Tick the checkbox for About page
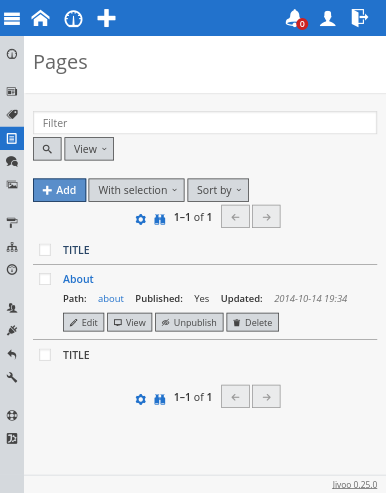 tap(45, 279)
